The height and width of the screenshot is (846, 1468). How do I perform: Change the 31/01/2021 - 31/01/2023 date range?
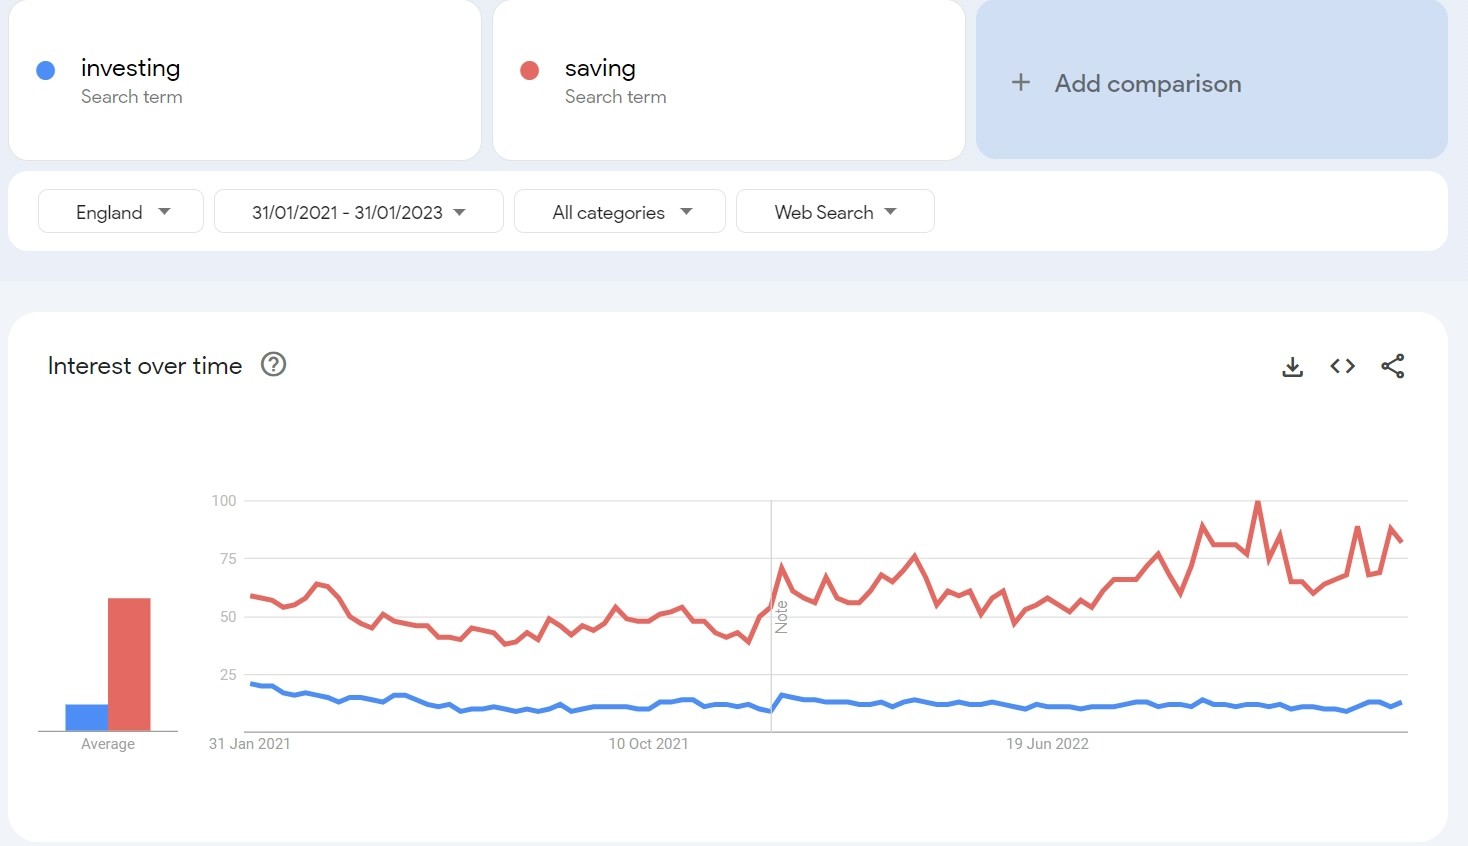pos(357,211)
